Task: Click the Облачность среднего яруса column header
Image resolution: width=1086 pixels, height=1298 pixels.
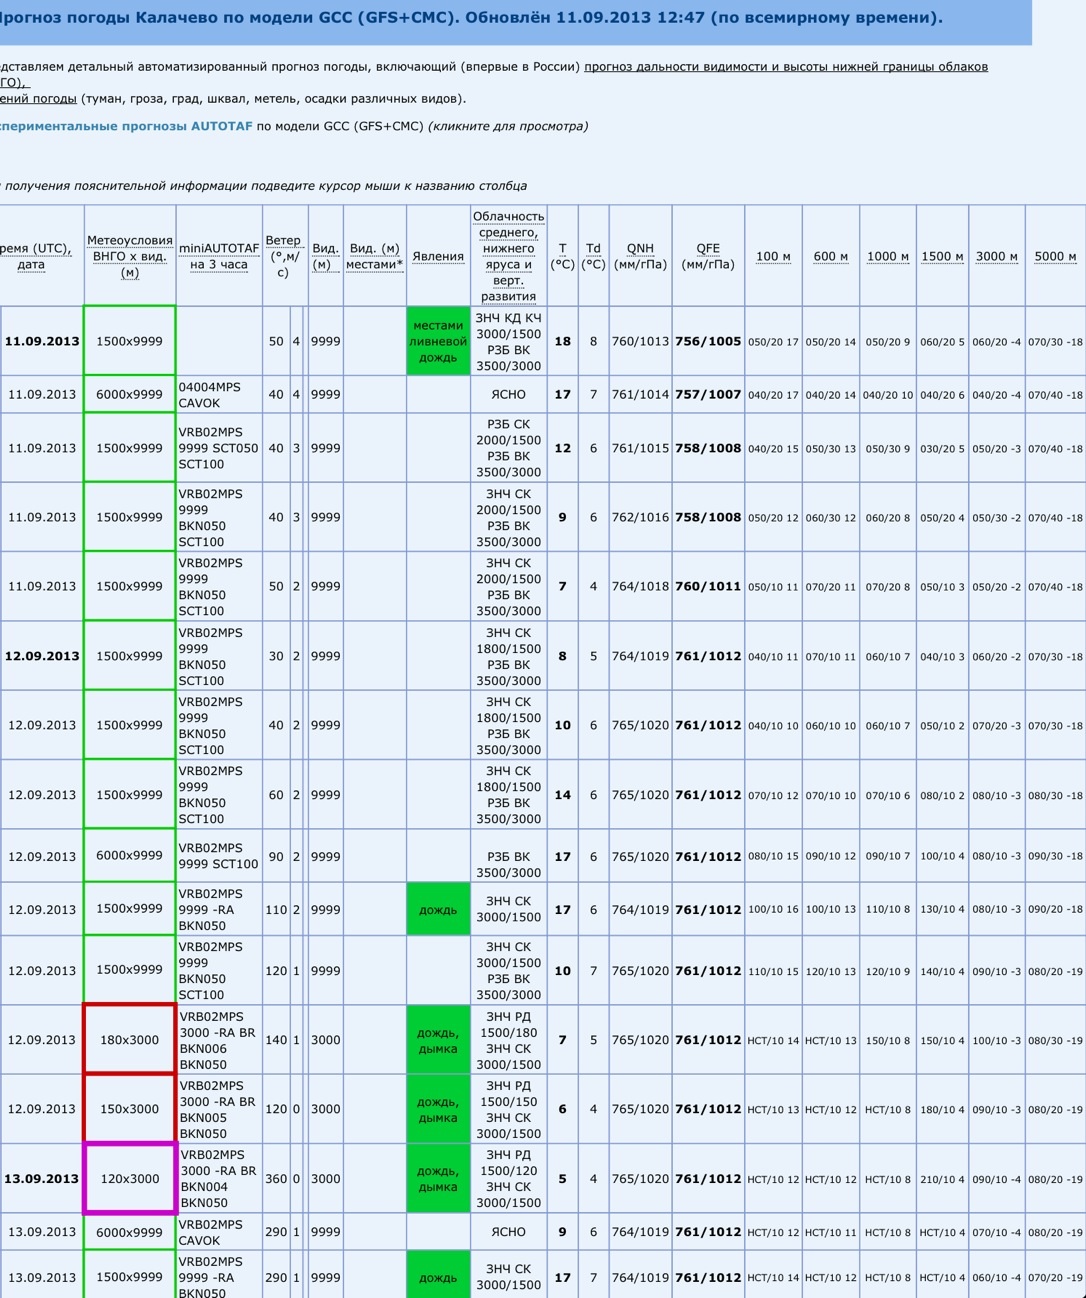Action: coord(508,256)
